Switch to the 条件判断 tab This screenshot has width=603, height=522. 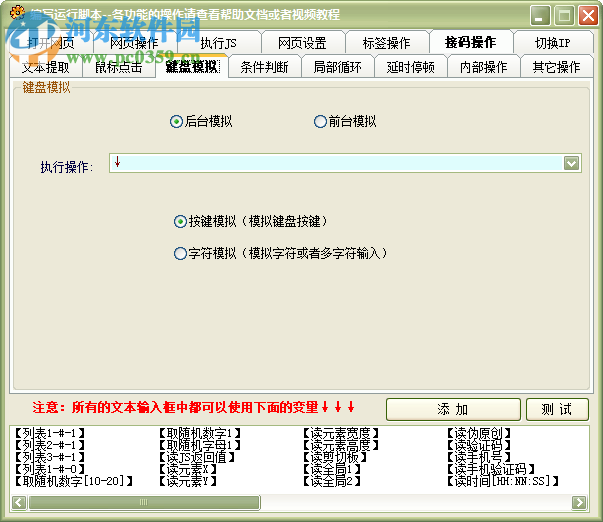click(265, 67)
